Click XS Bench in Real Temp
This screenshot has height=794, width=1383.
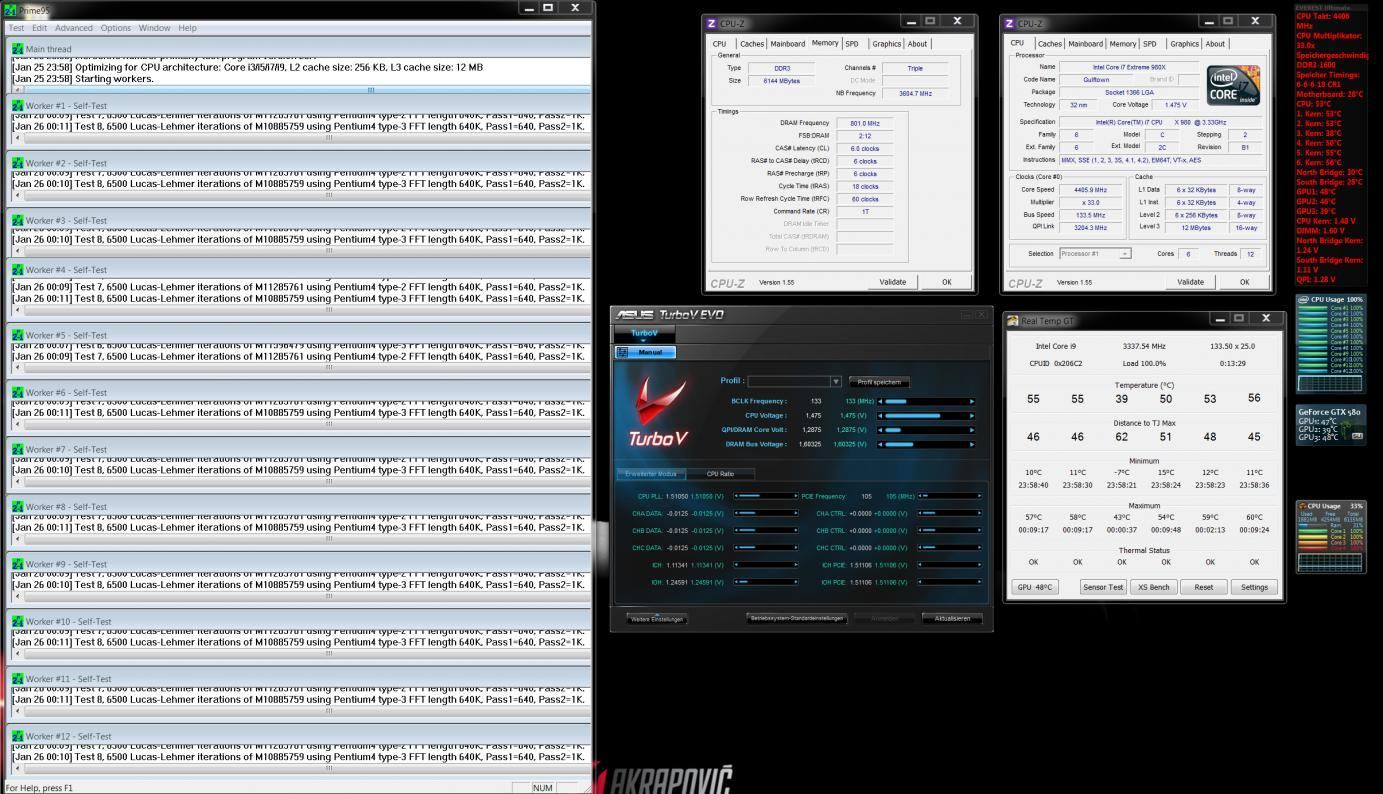pos(1153,587)
